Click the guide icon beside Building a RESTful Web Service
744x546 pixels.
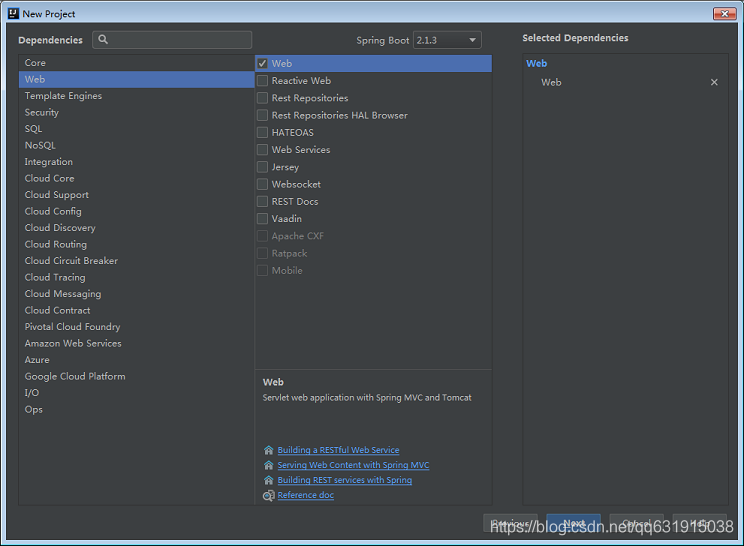(x=269, y=450)
